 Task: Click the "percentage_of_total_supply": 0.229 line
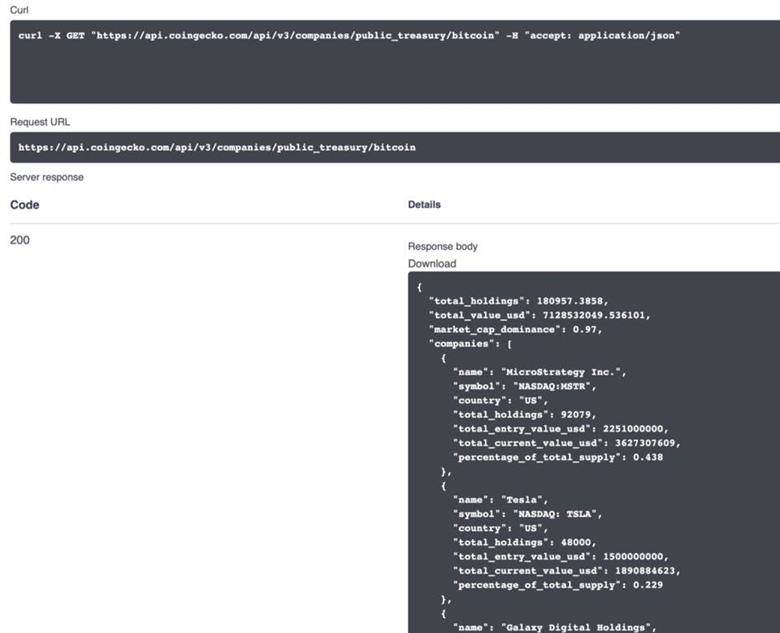coord(558,585)
